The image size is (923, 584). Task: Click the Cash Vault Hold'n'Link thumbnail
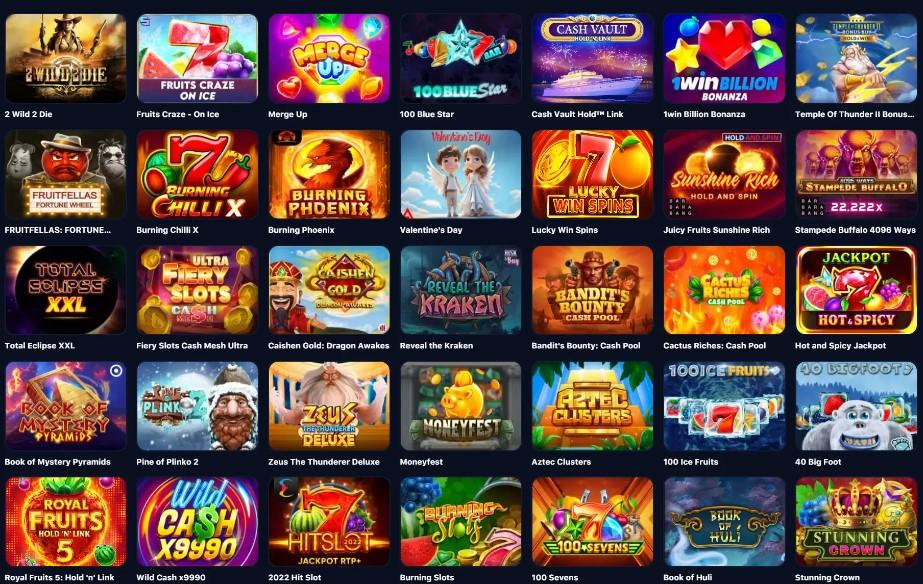tap(592, 58)
